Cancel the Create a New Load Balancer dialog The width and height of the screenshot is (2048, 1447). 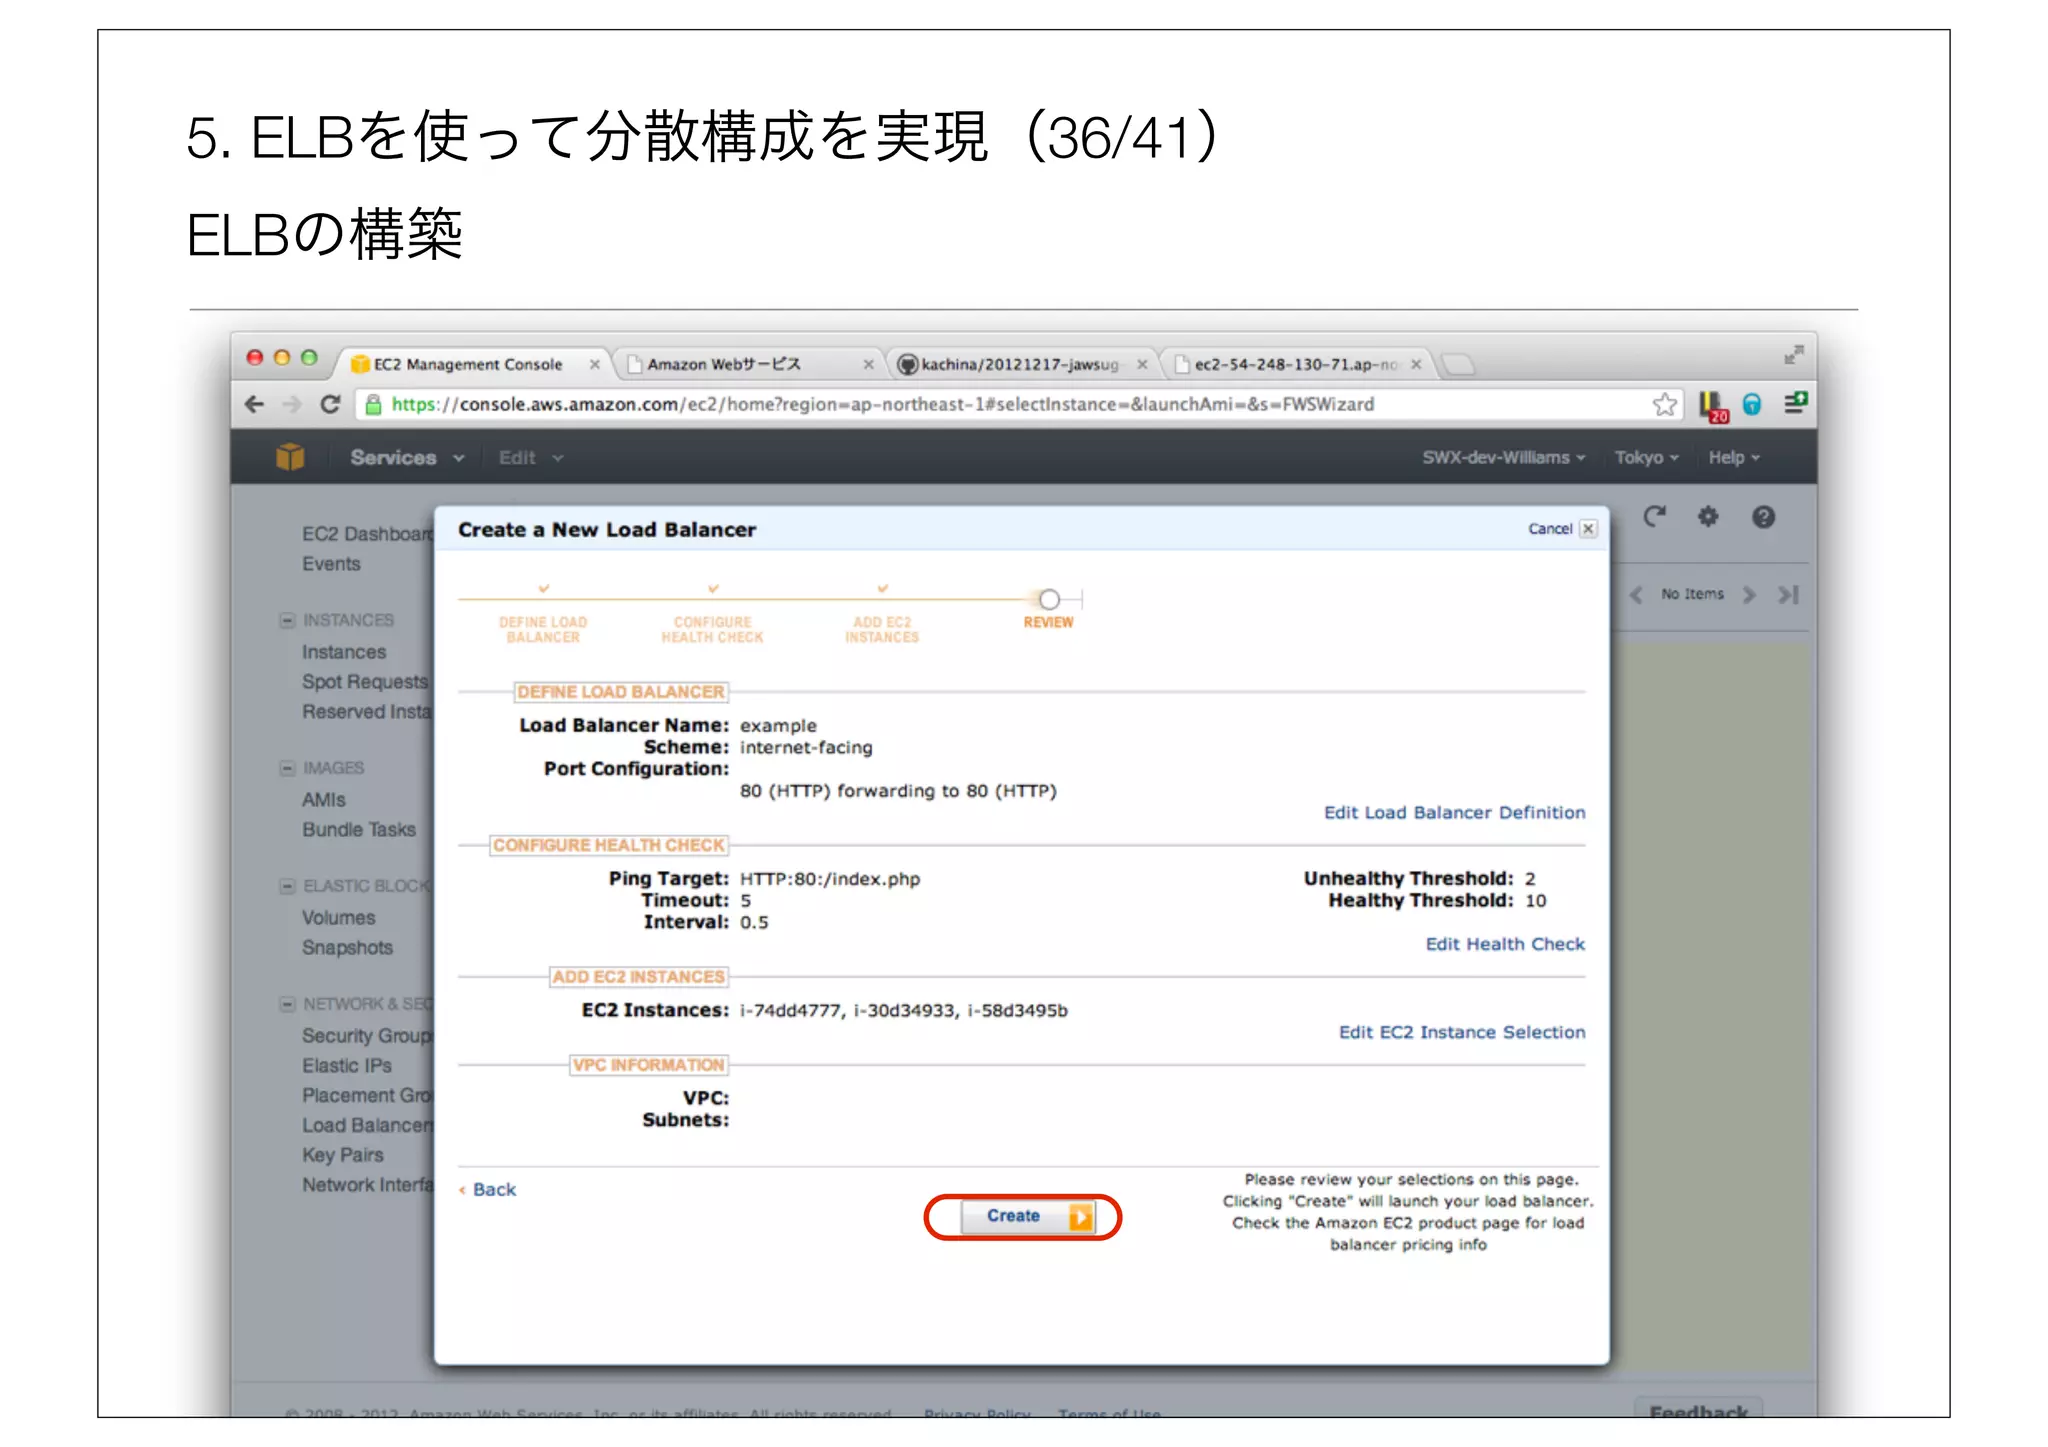click(1561, 528)
